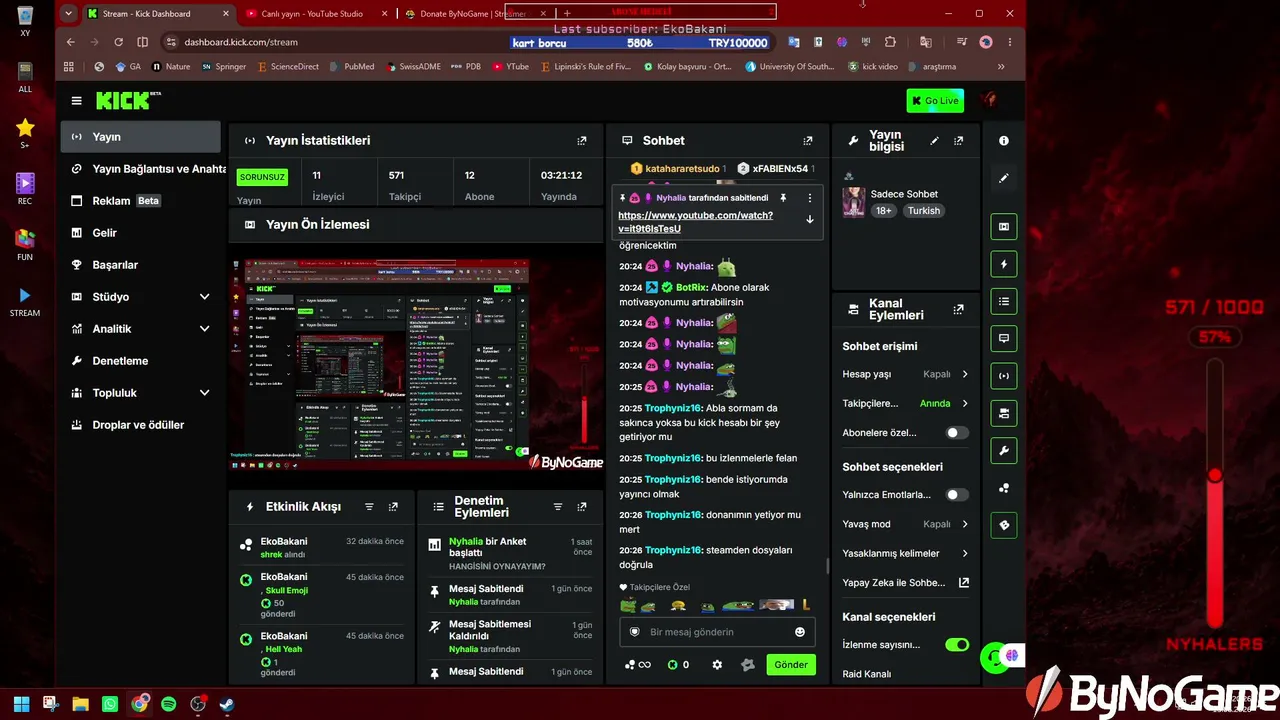Image resolution: width=1280 pixels, height=720 pixels.
Task: Click the info icon in right rail
Action: [1004, 141]
